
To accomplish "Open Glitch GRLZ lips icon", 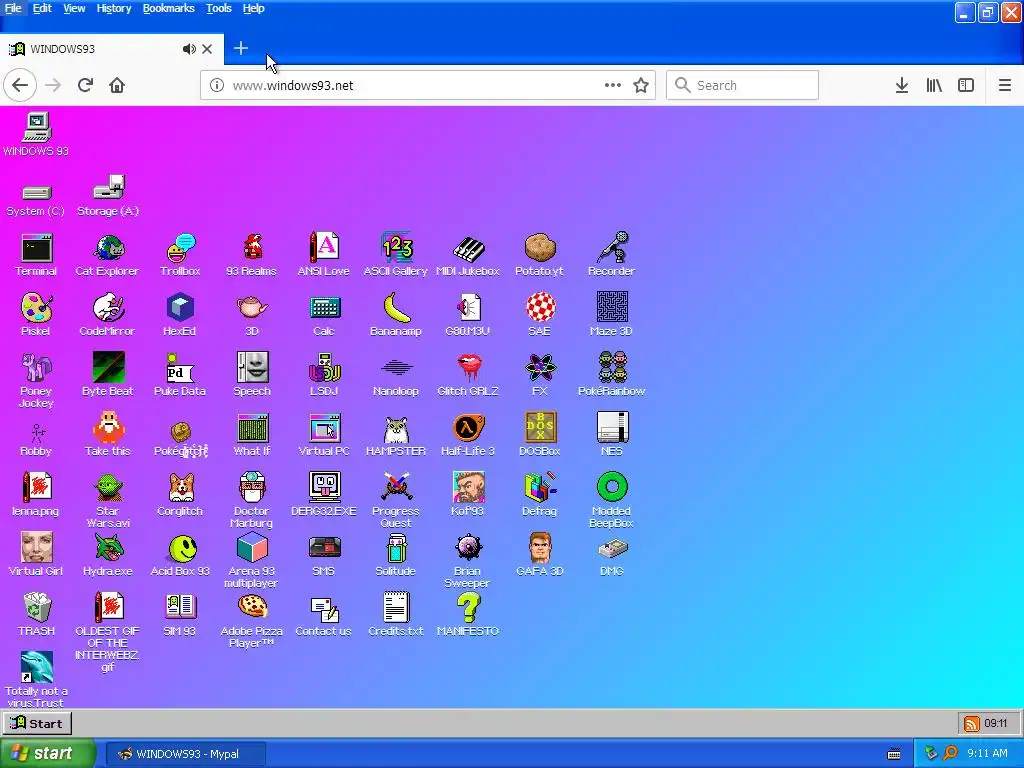I will point(468,376).
